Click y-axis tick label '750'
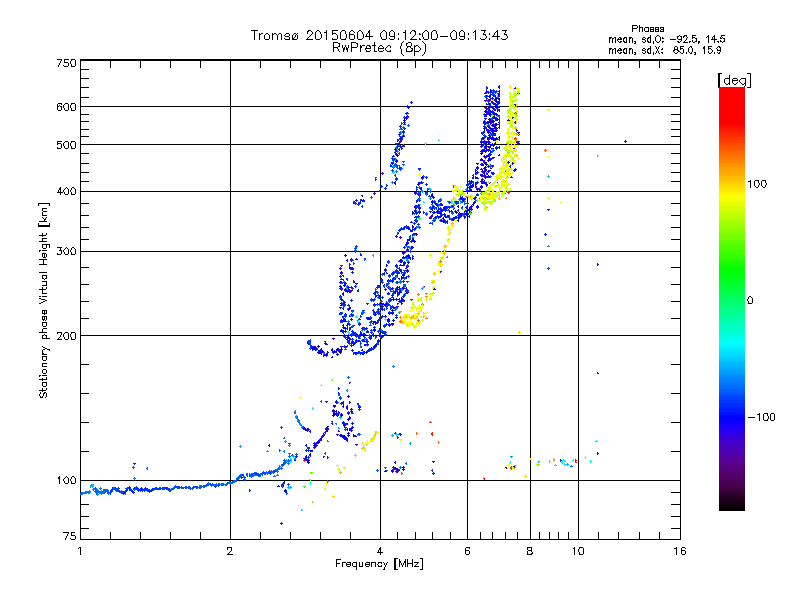The image size is (800, 600). (x=66, y=63)
